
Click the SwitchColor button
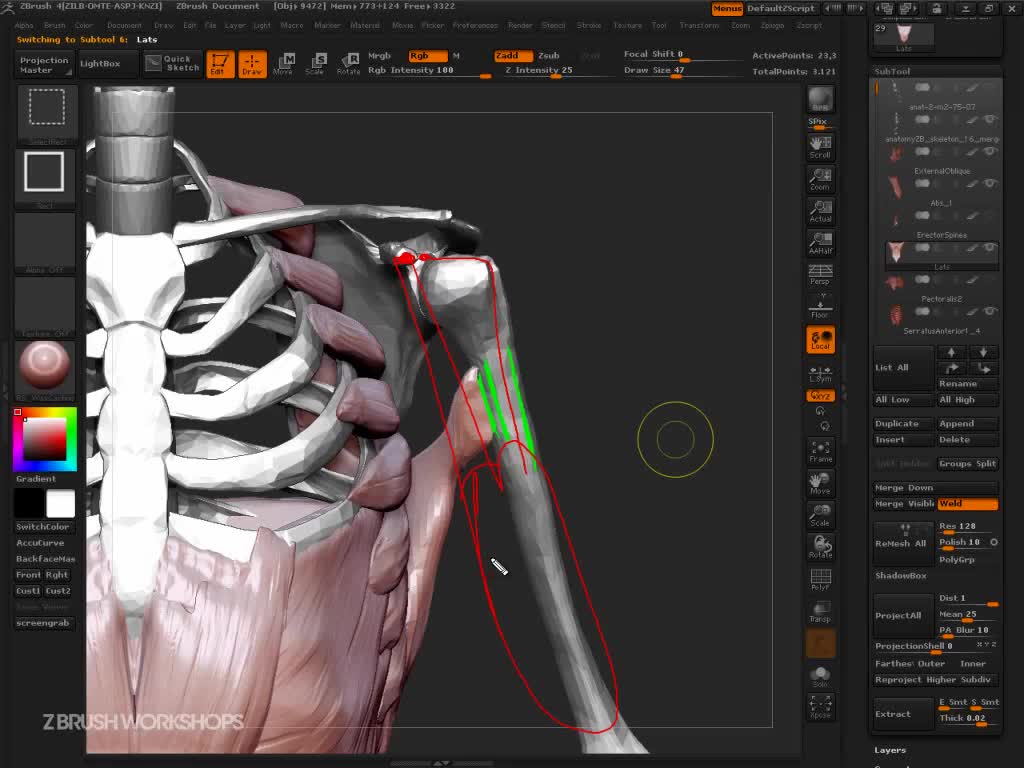[x=44, y=526]
